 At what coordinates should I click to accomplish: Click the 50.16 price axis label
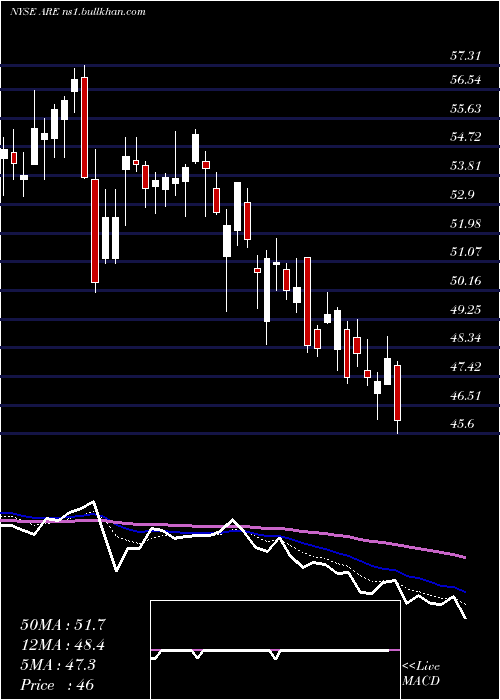(x=466, y=281)
